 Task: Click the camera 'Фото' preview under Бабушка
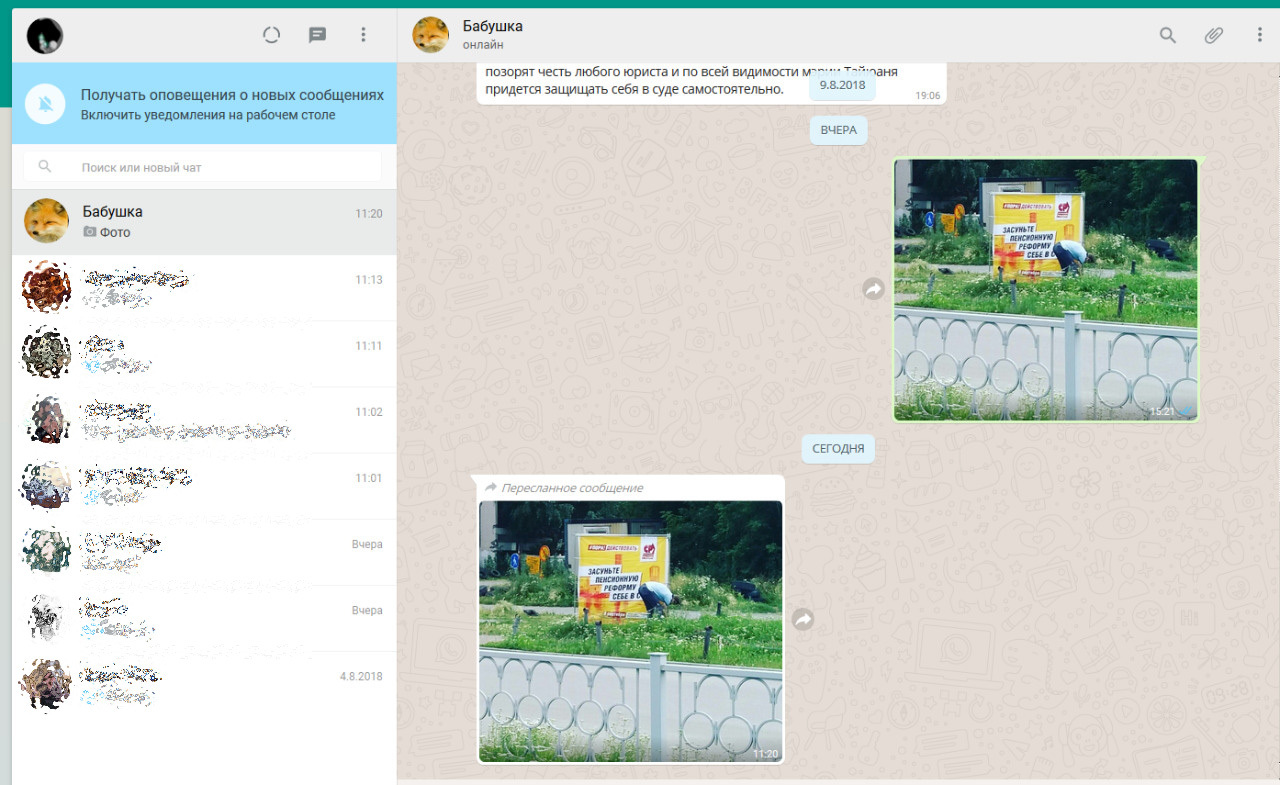(107, 232)
